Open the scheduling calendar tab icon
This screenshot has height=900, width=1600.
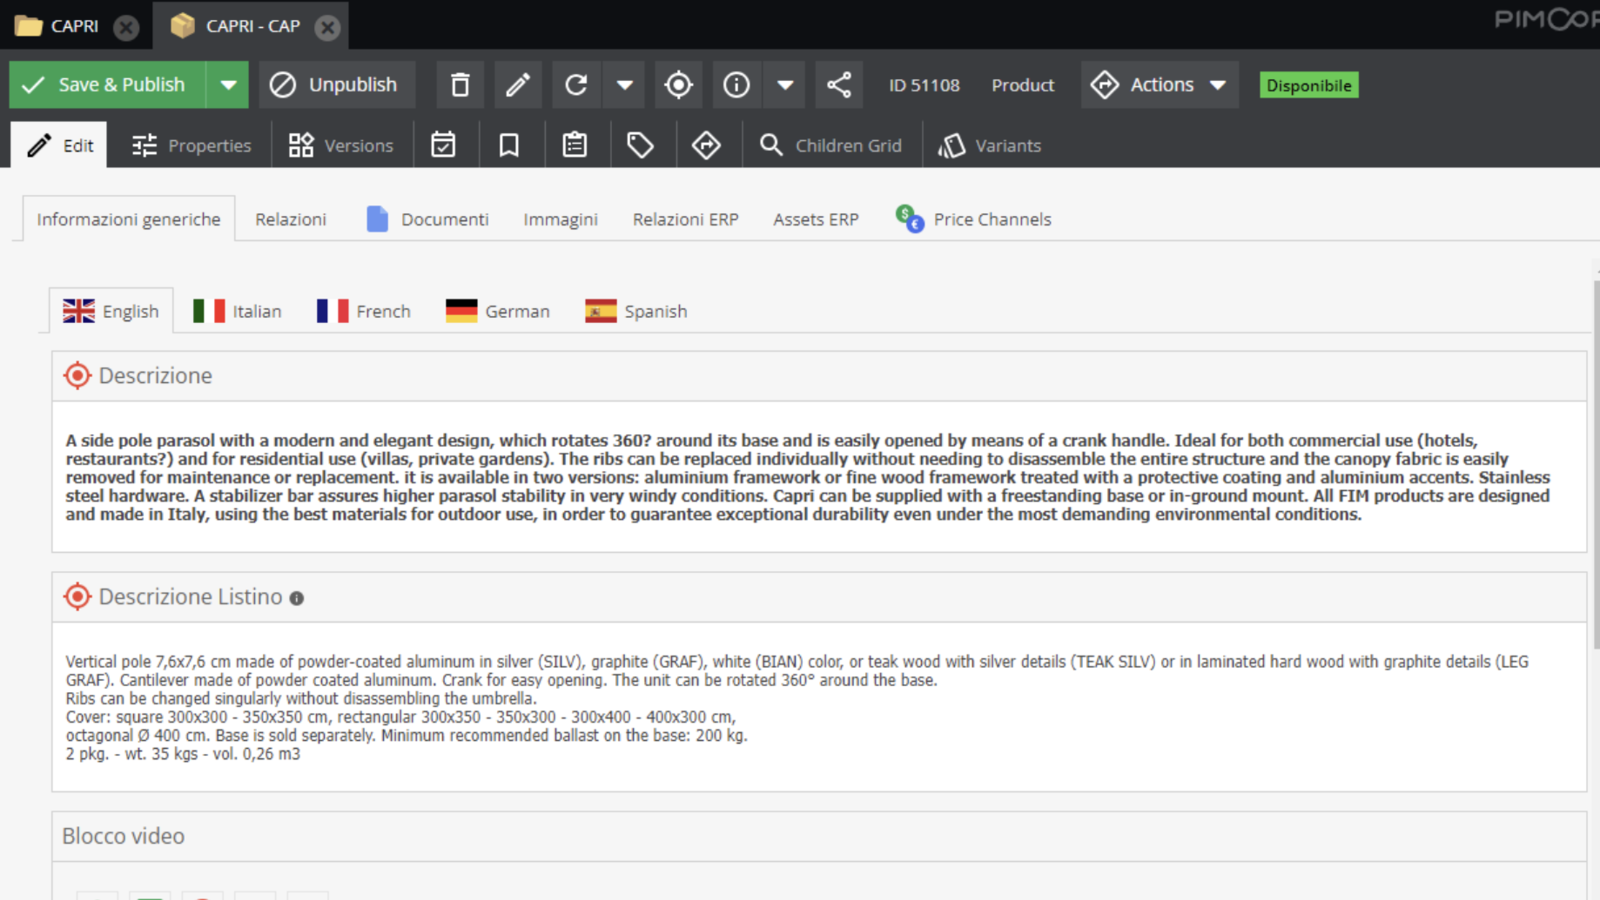(x=443, y=145)
